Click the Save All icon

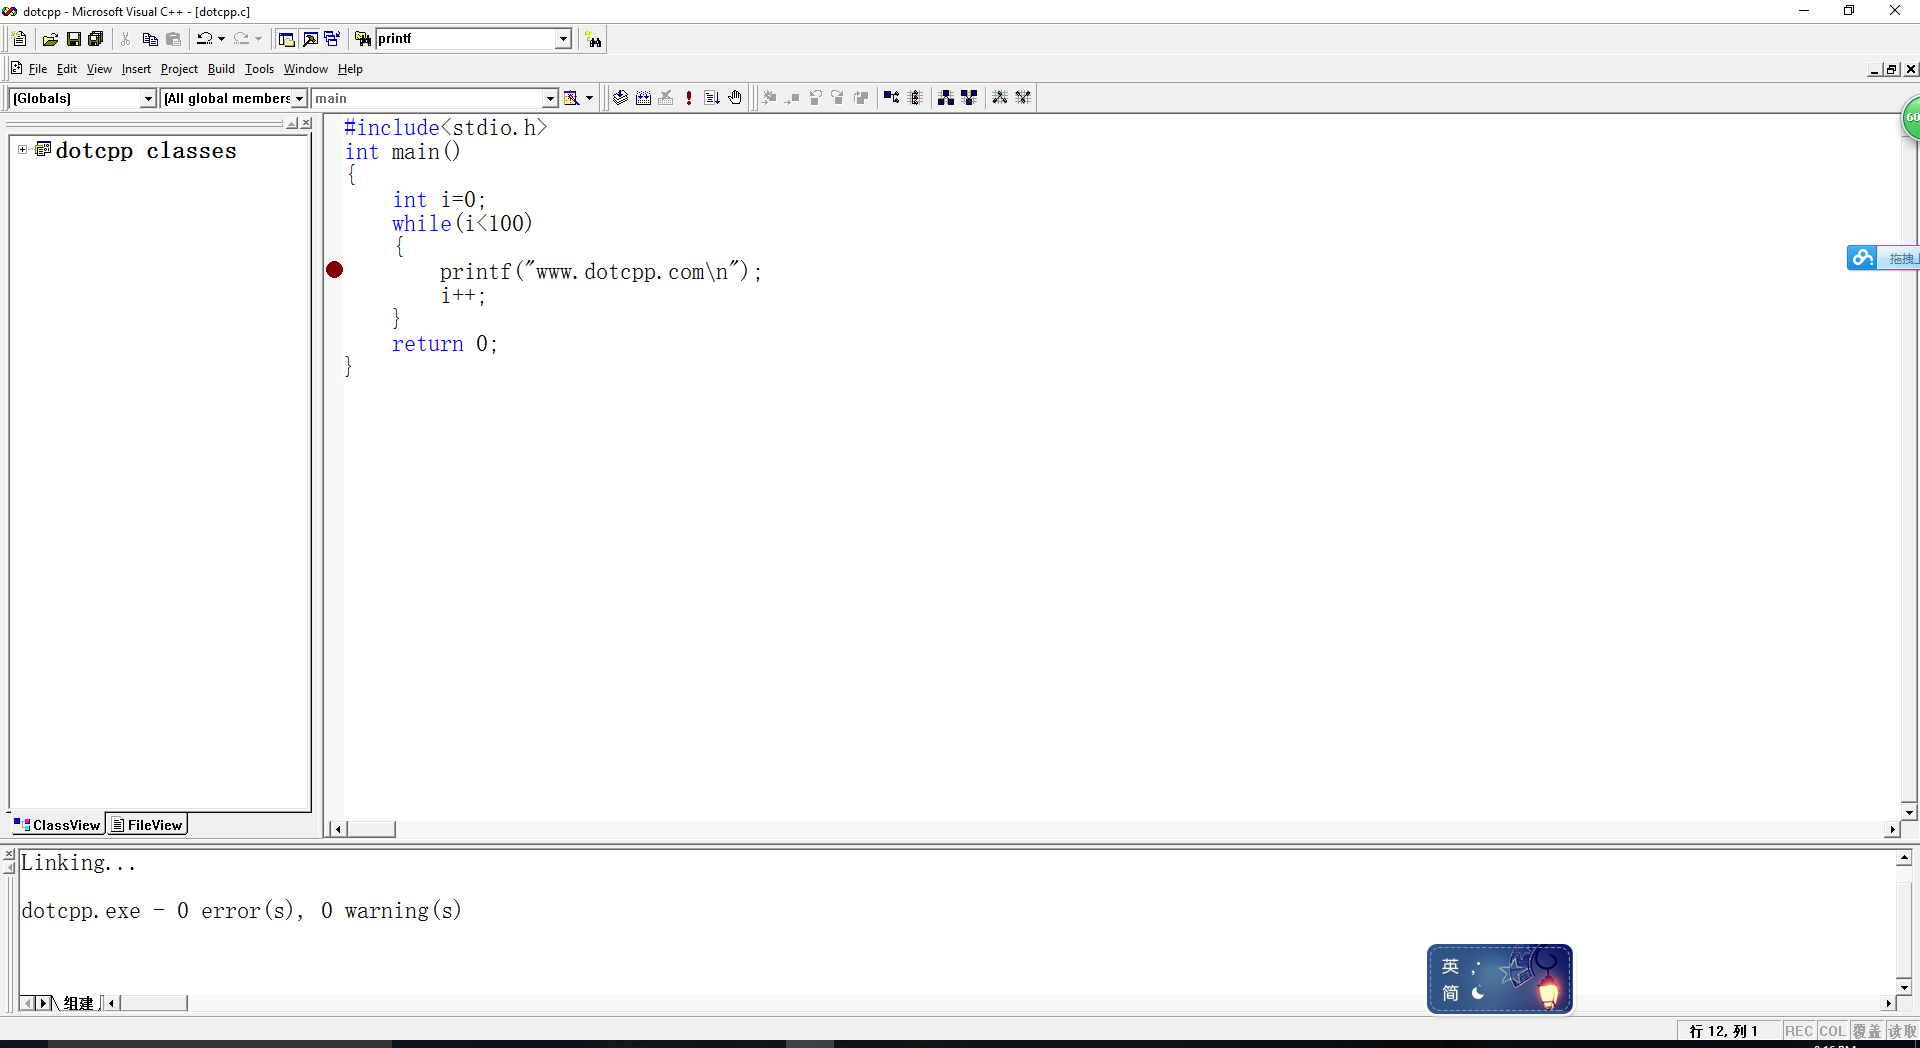[96, 39]
